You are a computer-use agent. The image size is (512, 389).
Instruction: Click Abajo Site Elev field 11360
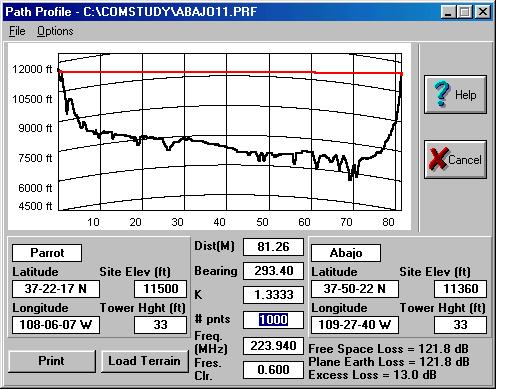pos(460,289)
